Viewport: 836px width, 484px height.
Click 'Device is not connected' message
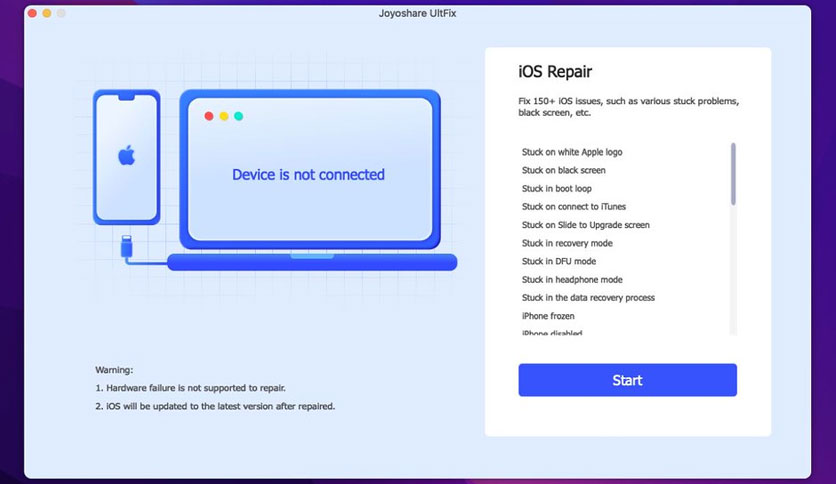coord(308,174)
